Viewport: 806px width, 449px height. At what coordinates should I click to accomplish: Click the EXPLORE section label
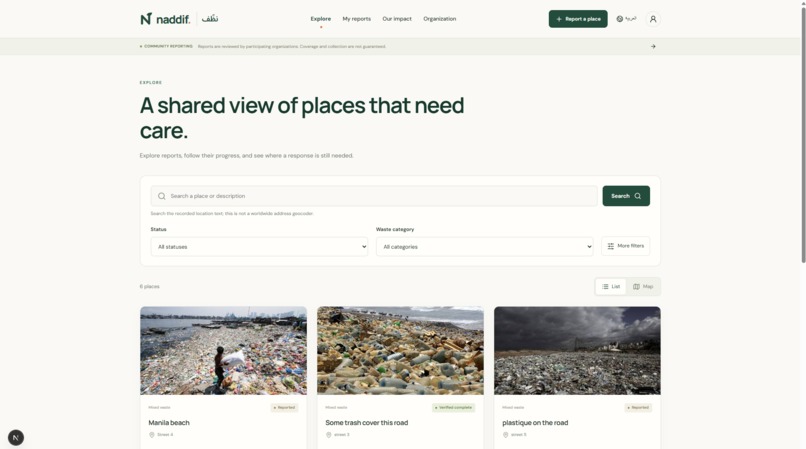tap(151, 82)
